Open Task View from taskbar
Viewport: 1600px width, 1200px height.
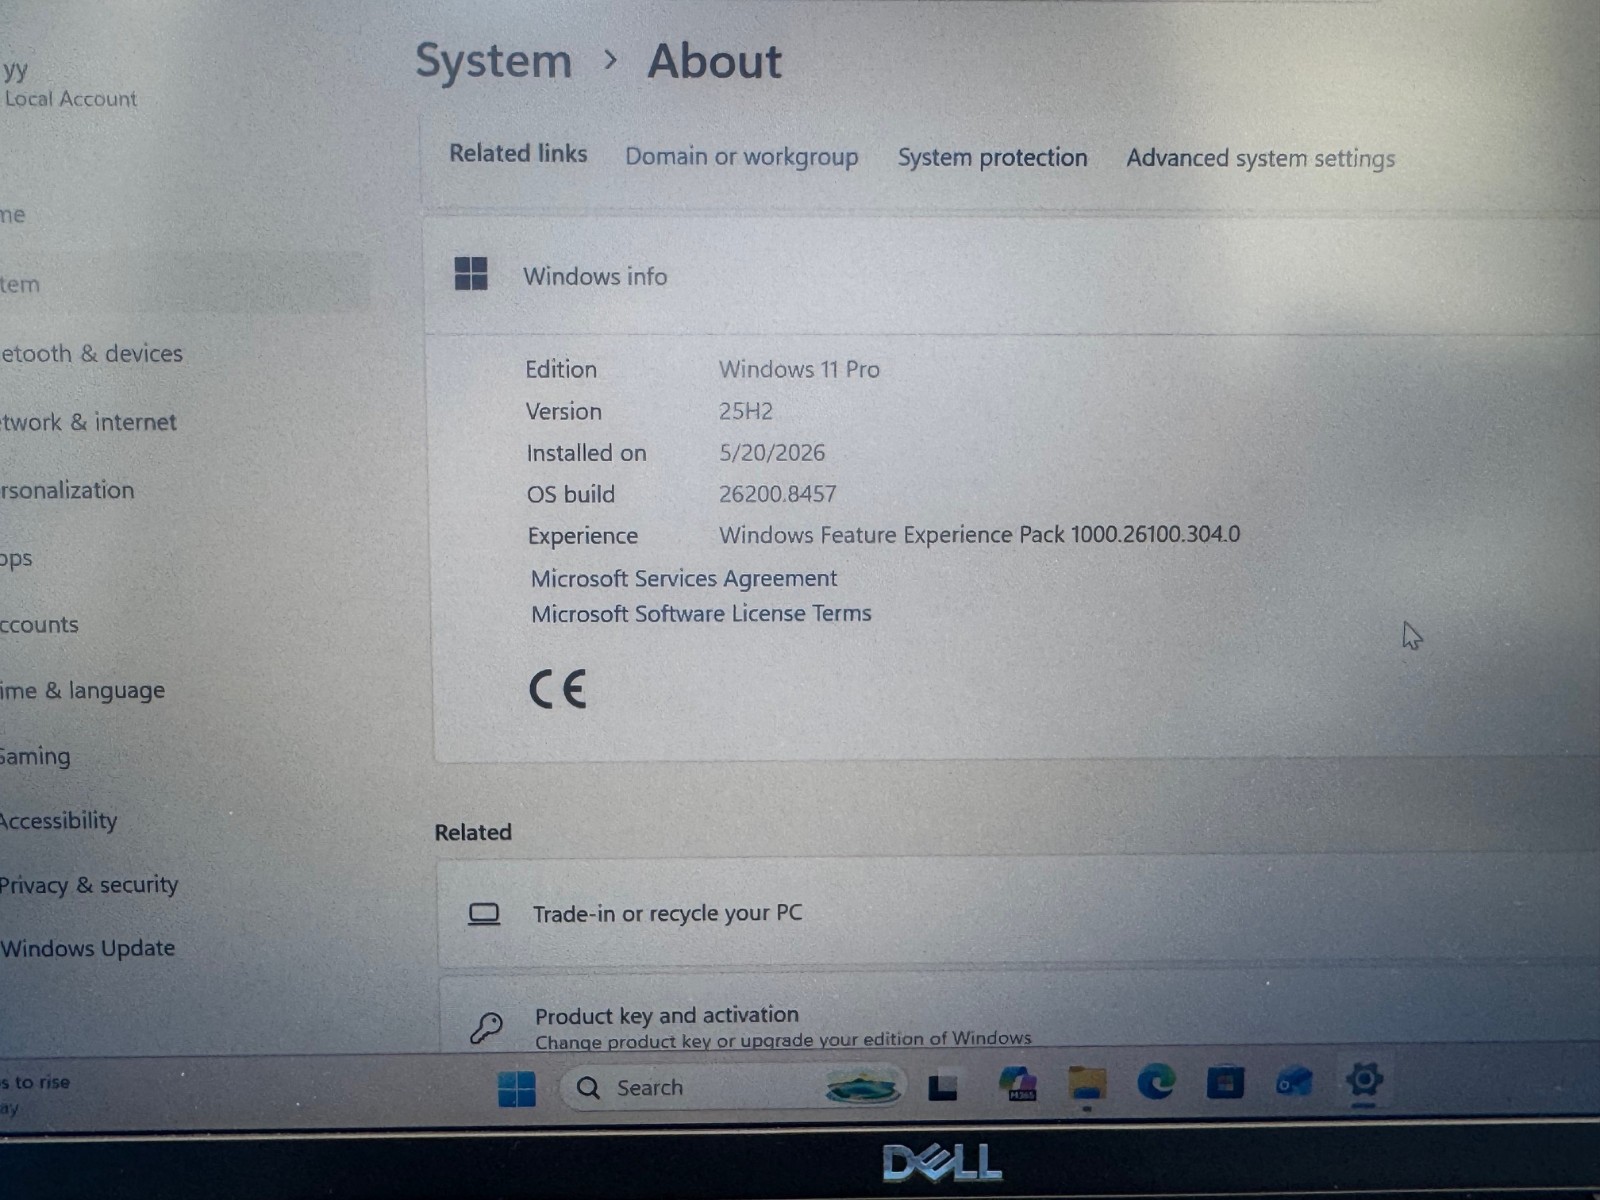pos(942,1087)
